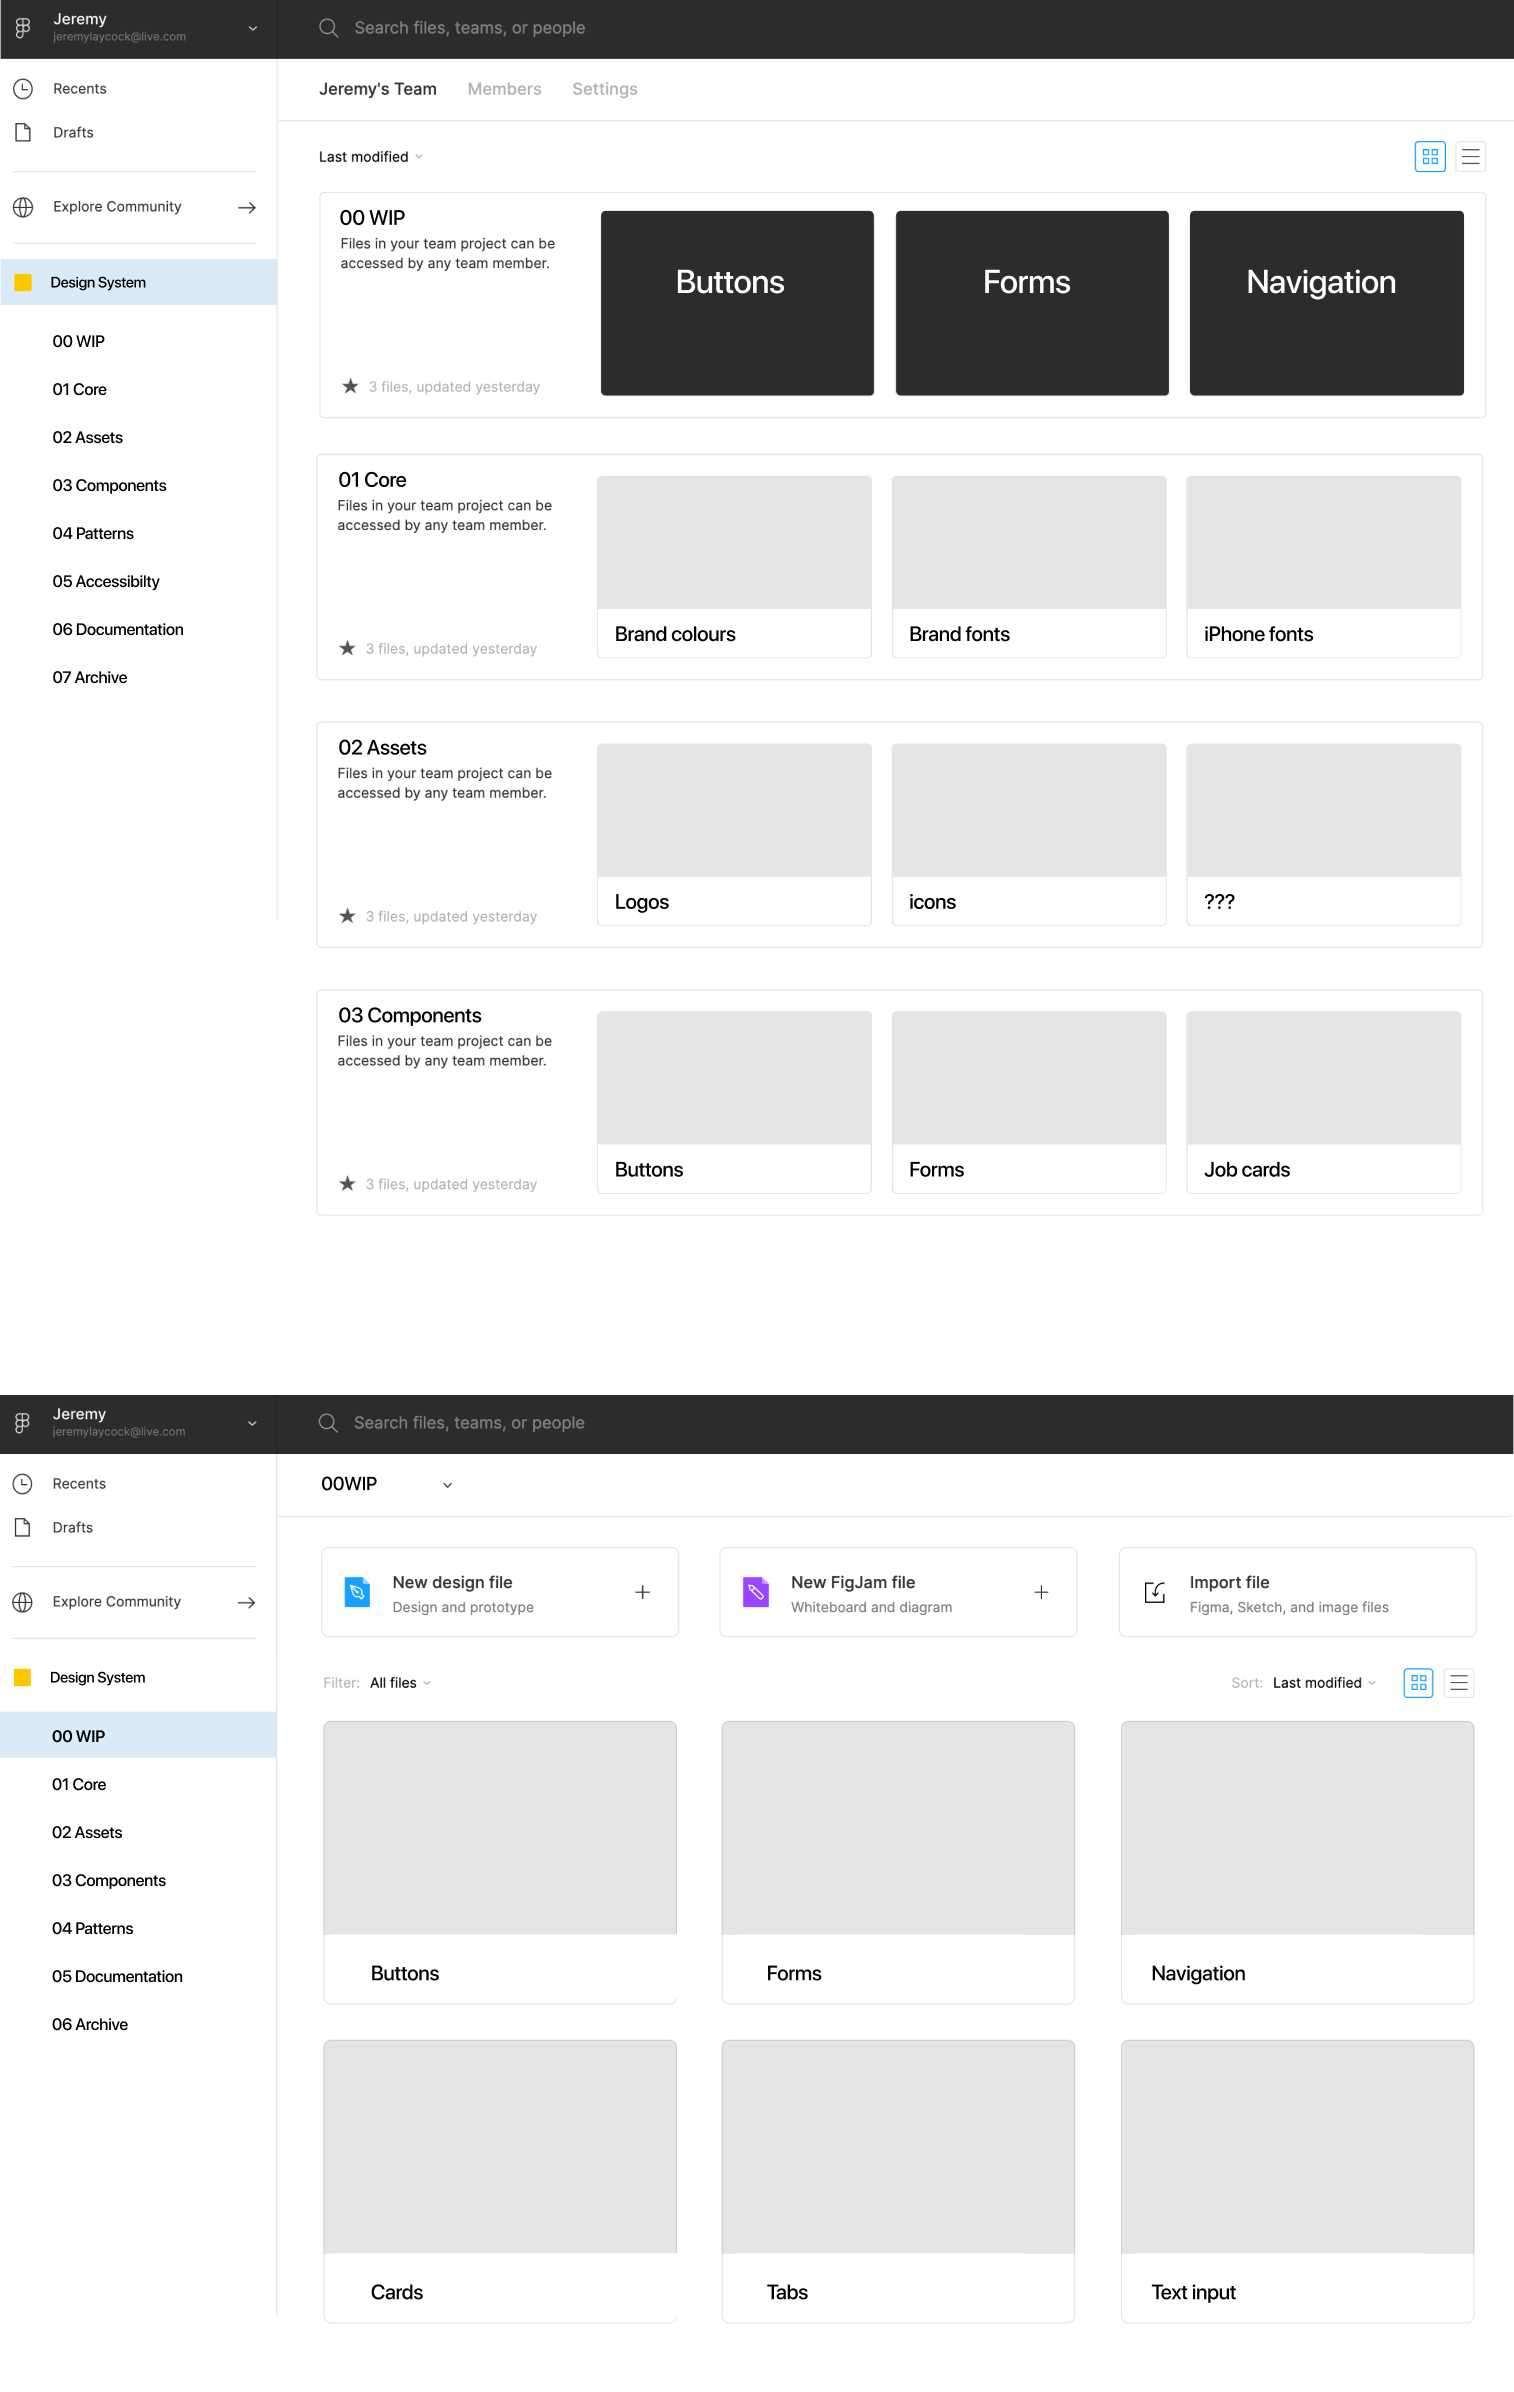Open the iPhone fonts file thumbnail

coord(1323,567)
